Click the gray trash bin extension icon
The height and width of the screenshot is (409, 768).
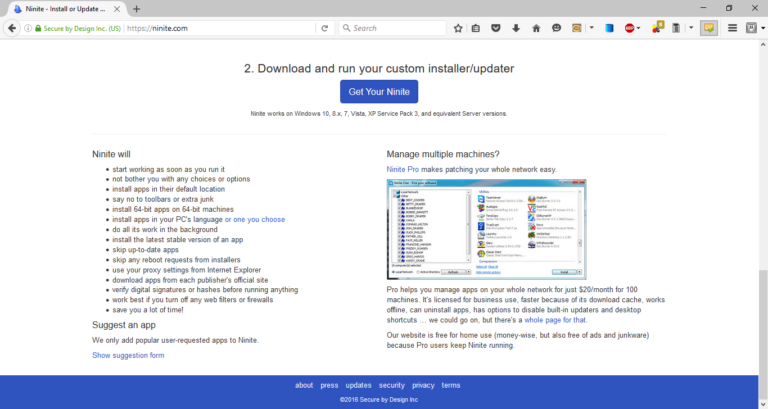coord(676,28)
